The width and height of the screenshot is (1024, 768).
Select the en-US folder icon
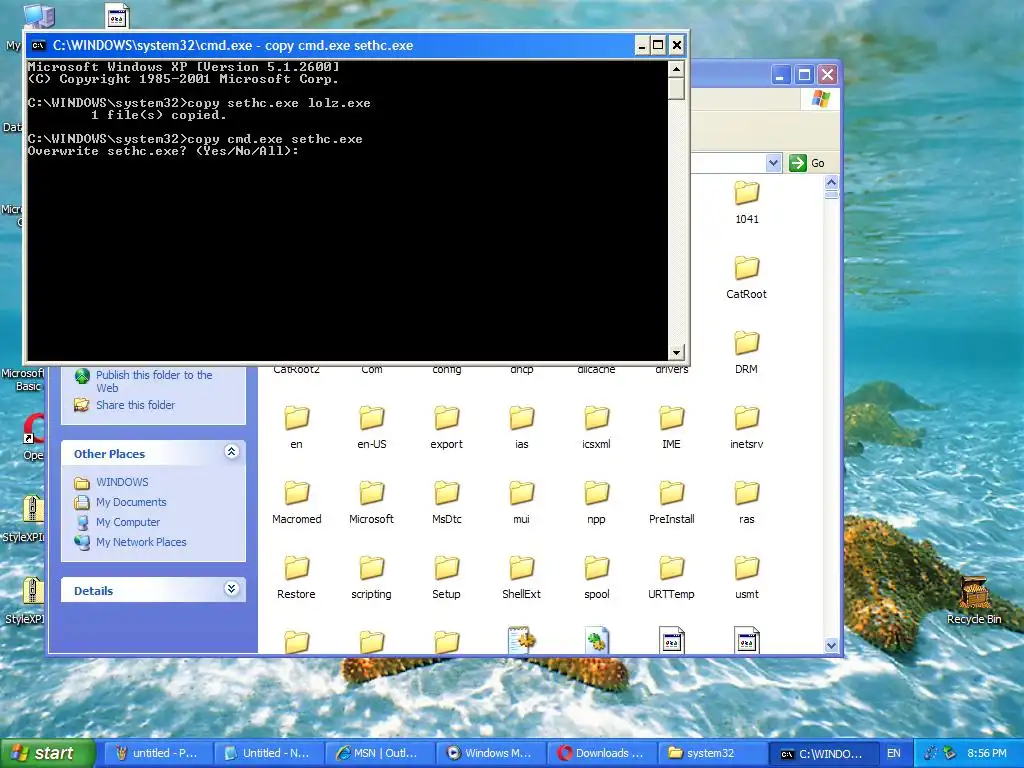[372, 418]
